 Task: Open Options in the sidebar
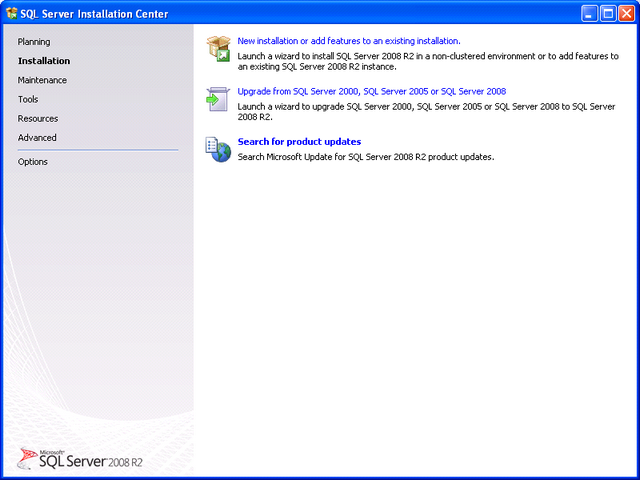point(33,162)
